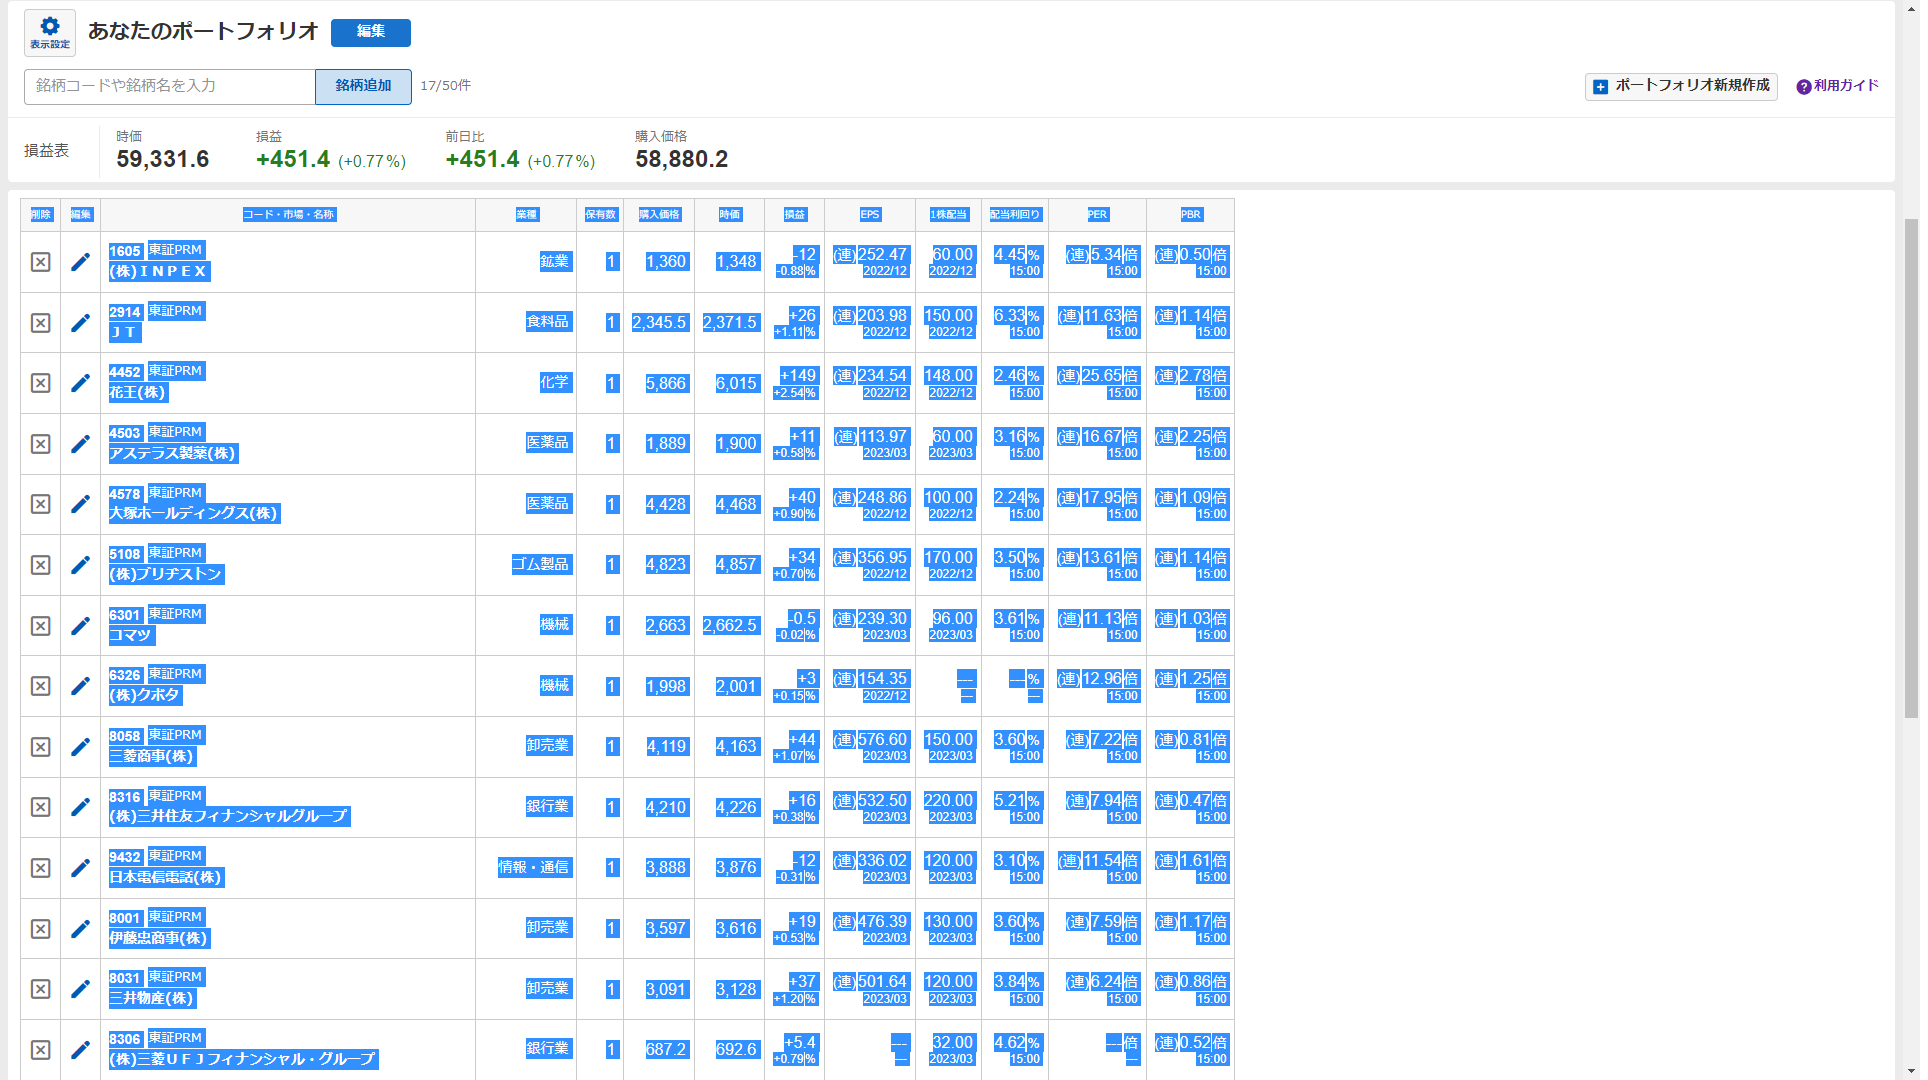This screenshot has height=1080, width=1928.
Task: Click the PER column header
Action: (x=1097, y=215)
